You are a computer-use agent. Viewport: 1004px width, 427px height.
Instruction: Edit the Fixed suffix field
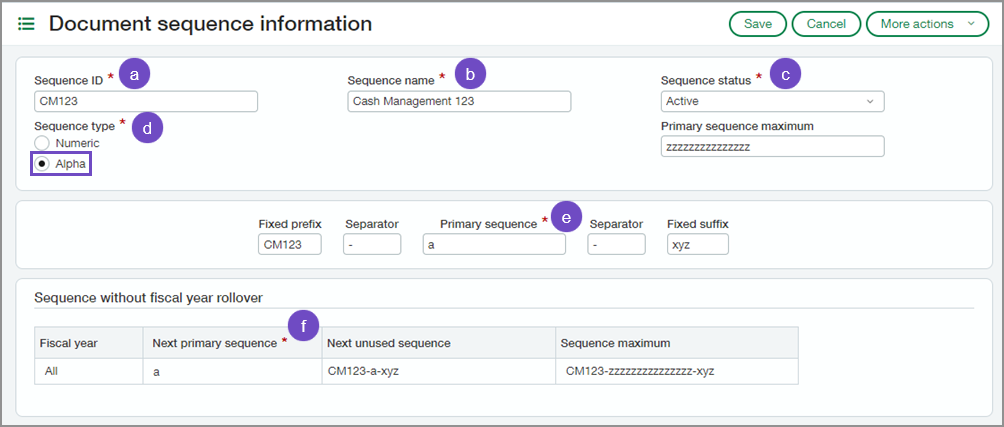697,244
